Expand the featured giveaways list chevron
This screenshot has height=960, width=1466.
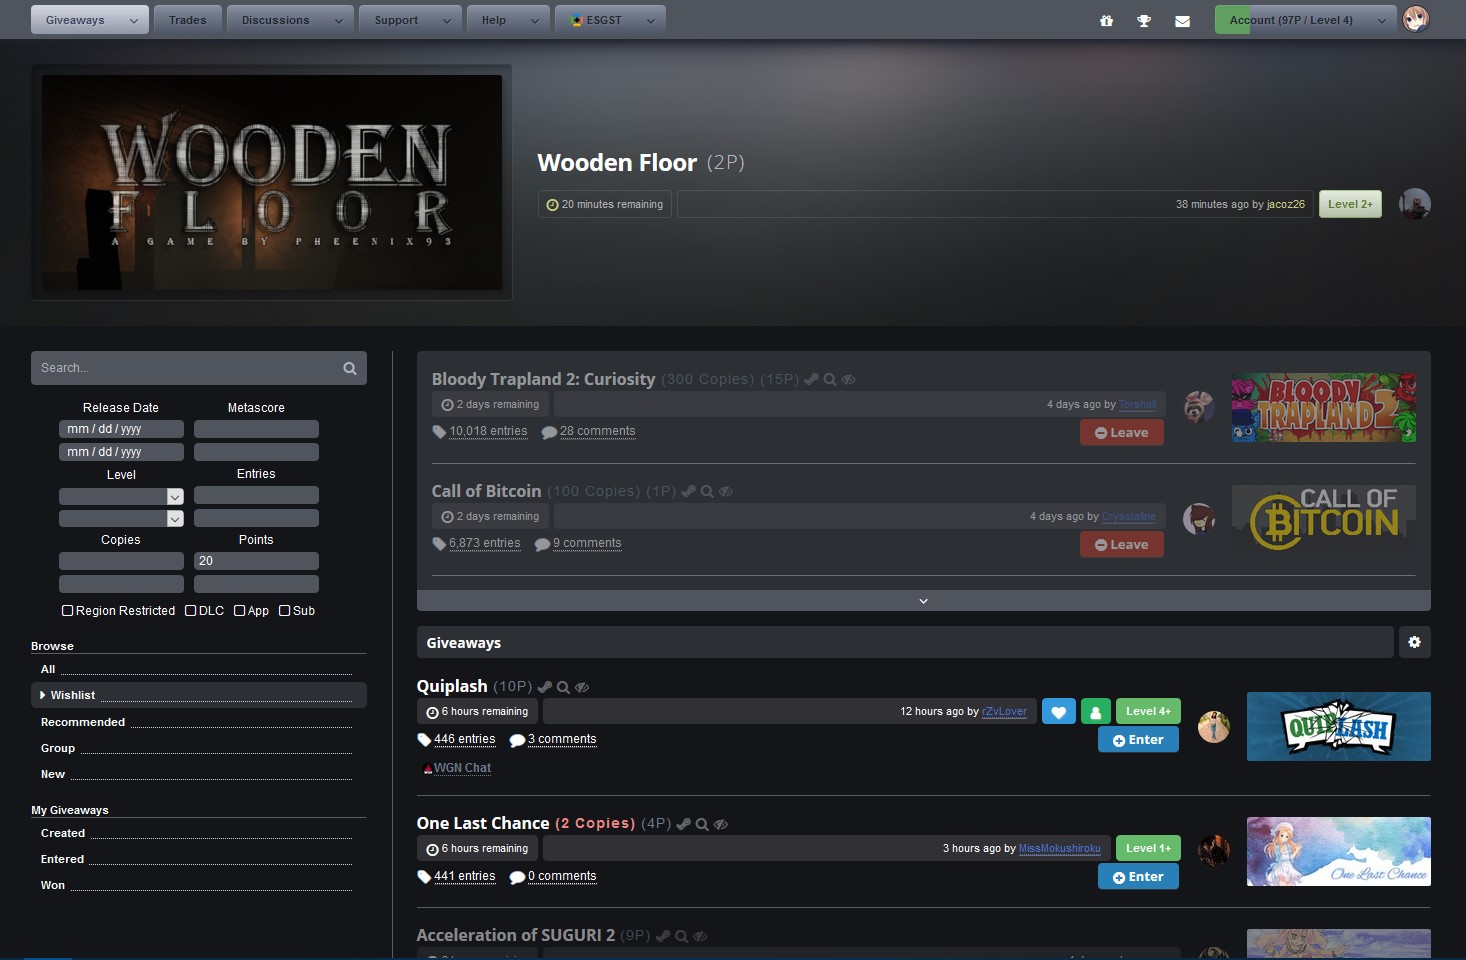tap(922, 600)
